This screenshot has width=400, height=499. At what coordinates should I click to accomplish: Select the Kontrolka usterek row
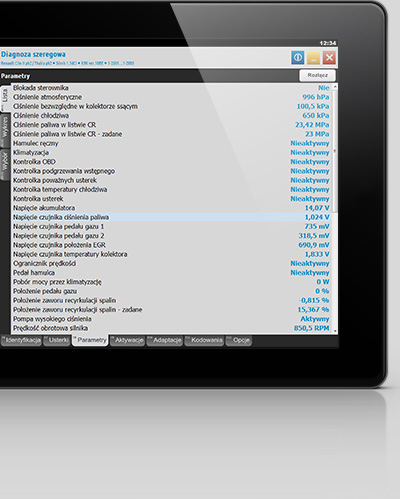click(x=172, y=199)
